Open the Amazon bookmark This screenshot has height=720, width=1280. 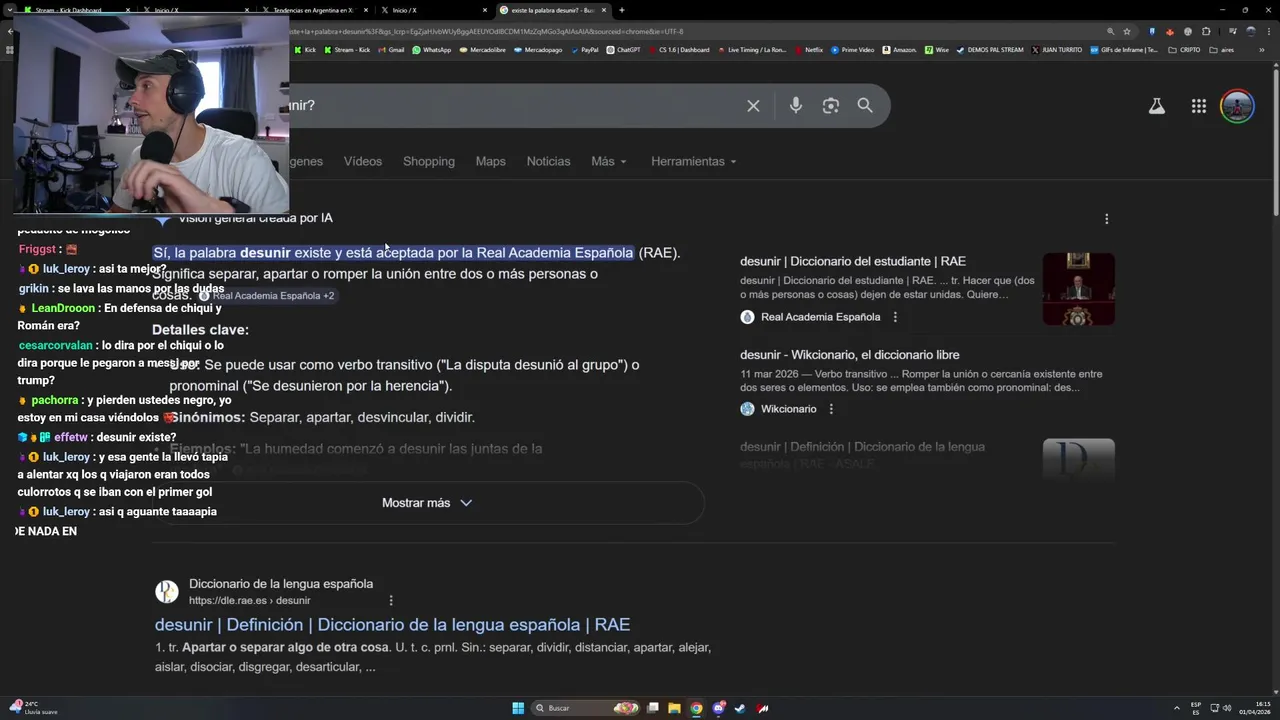coord(900,49)
